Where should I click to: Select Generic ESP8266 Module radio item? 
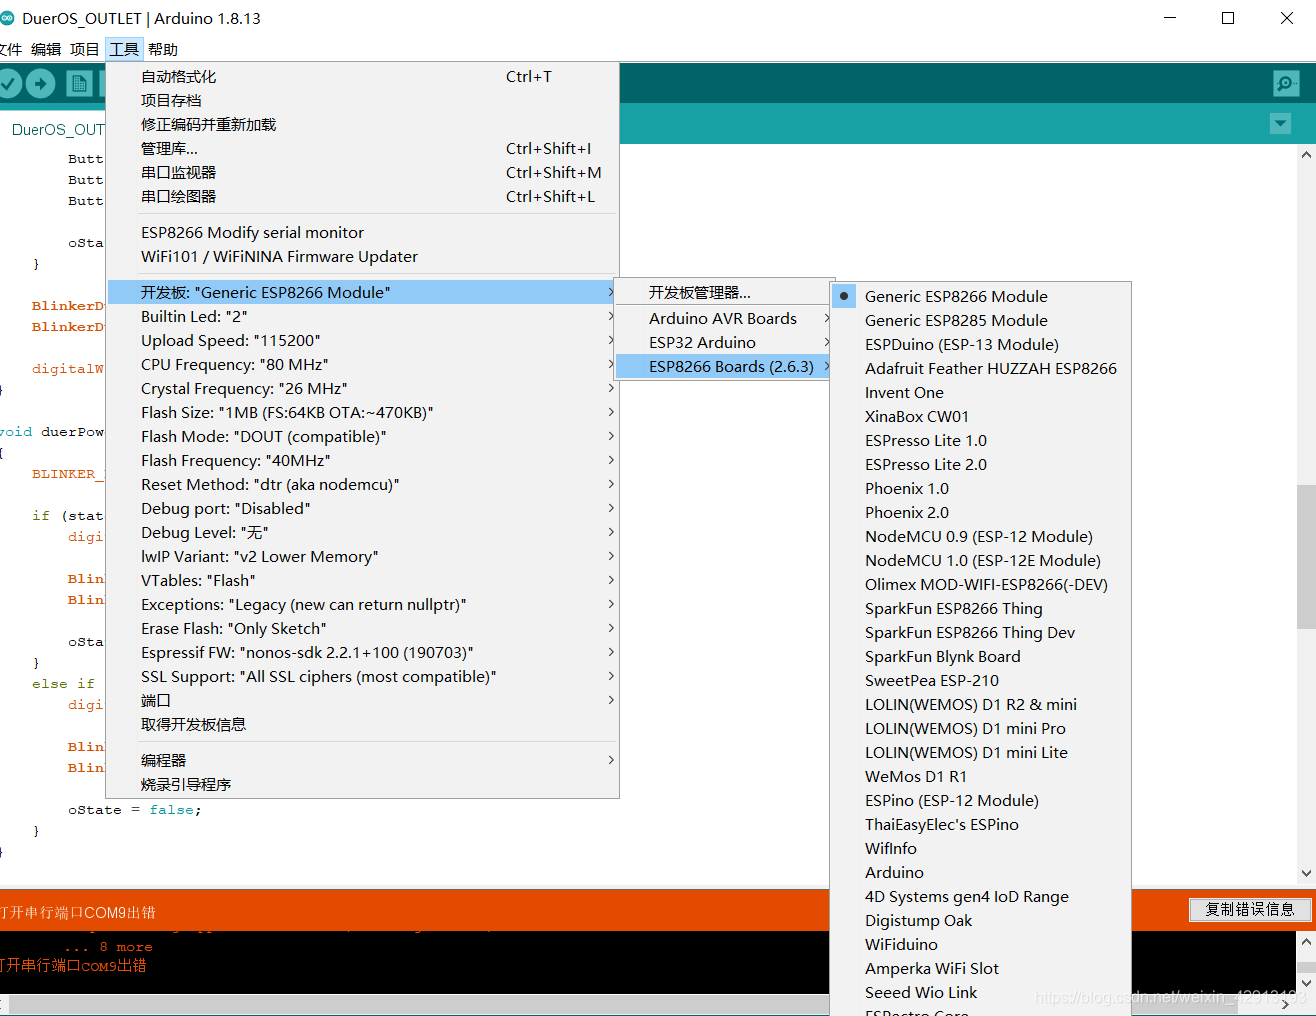981,296
